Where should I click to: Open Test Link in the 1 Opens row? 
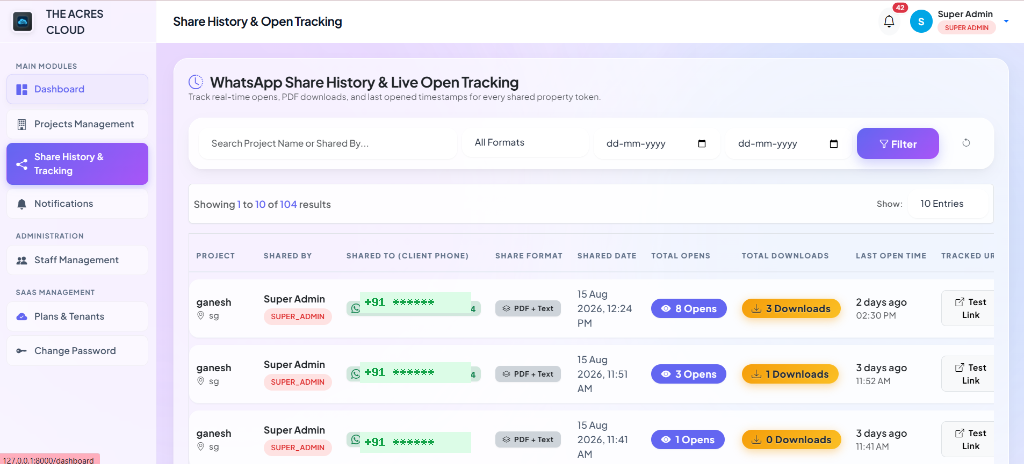(969, 439)
